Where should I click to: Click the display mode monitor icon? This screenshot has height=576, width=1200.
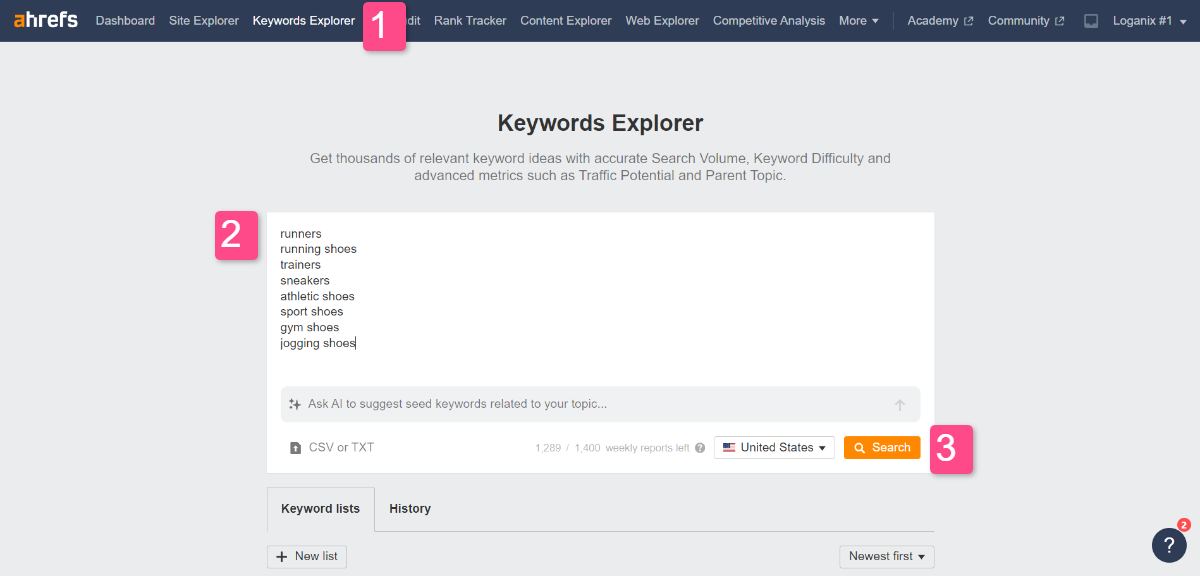tap(1091, 21)
